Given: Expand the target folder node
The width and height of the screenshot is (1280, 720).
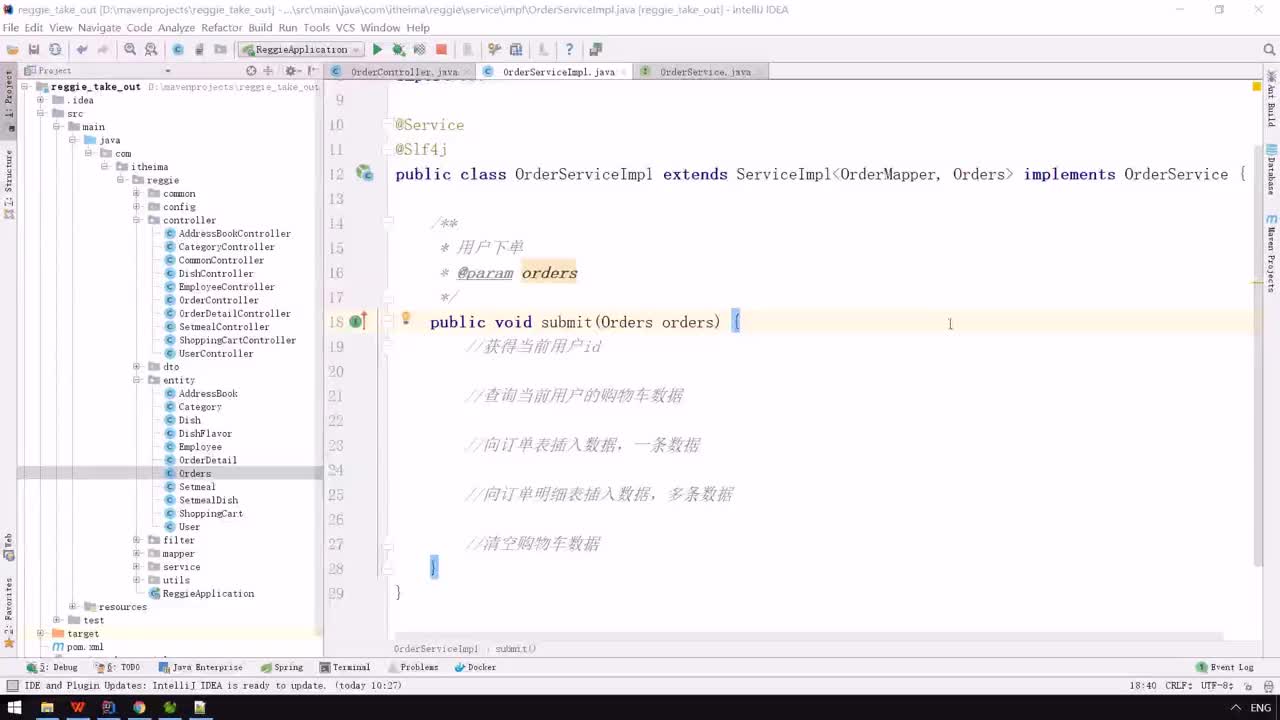Looking at the screenshot, I should coord(41,633).
